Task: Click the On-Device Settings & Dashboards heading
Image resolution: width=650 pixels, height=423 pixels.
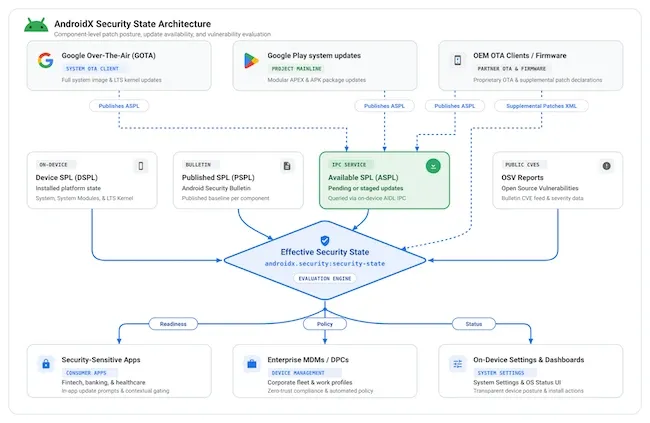Action: coord(529,360)
